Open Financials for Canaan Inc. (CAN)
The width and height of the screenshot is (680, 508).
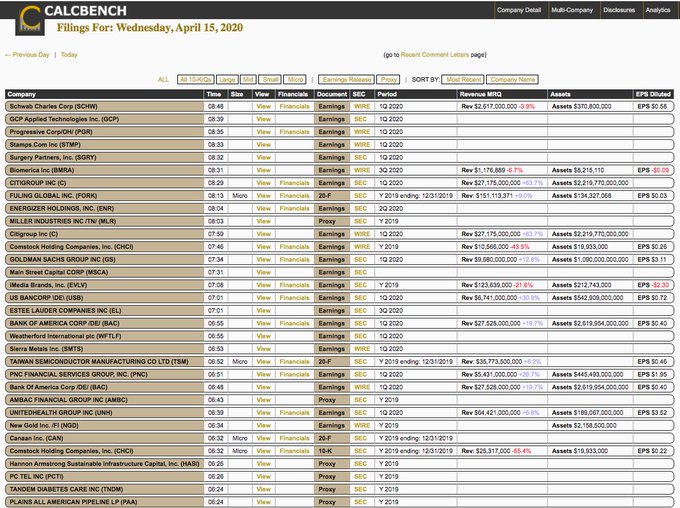click(x=294, y=438)
